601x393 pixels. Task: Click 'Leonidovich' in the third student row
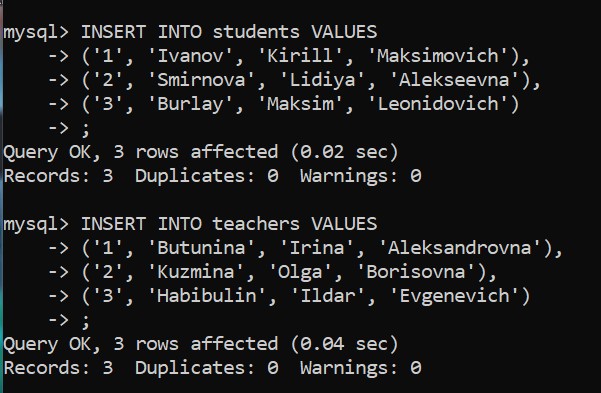438,104
